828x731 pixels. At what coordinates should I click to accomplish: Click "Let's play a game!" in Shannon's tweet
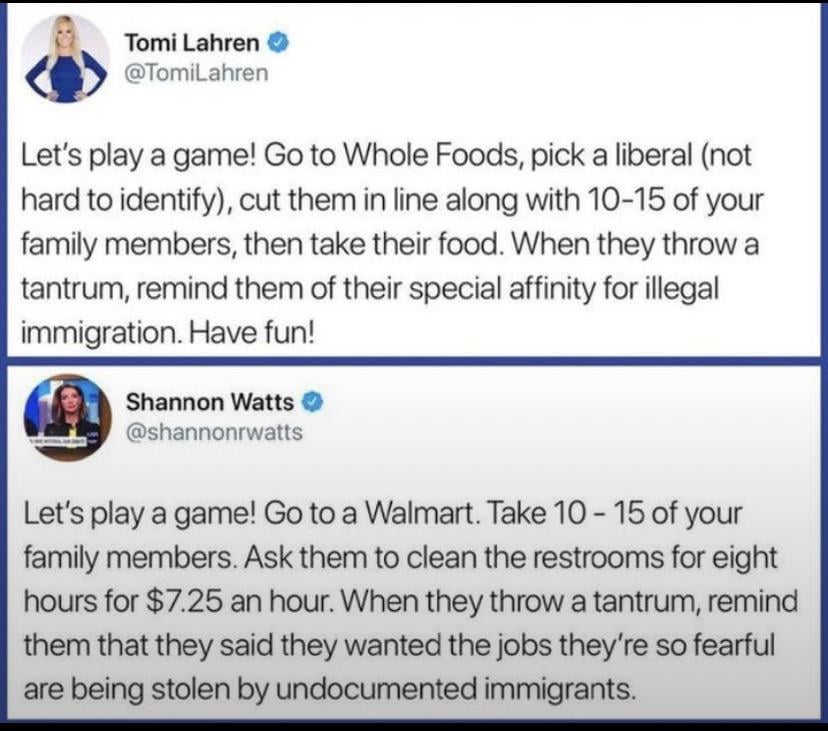click(x=139, y=514)
